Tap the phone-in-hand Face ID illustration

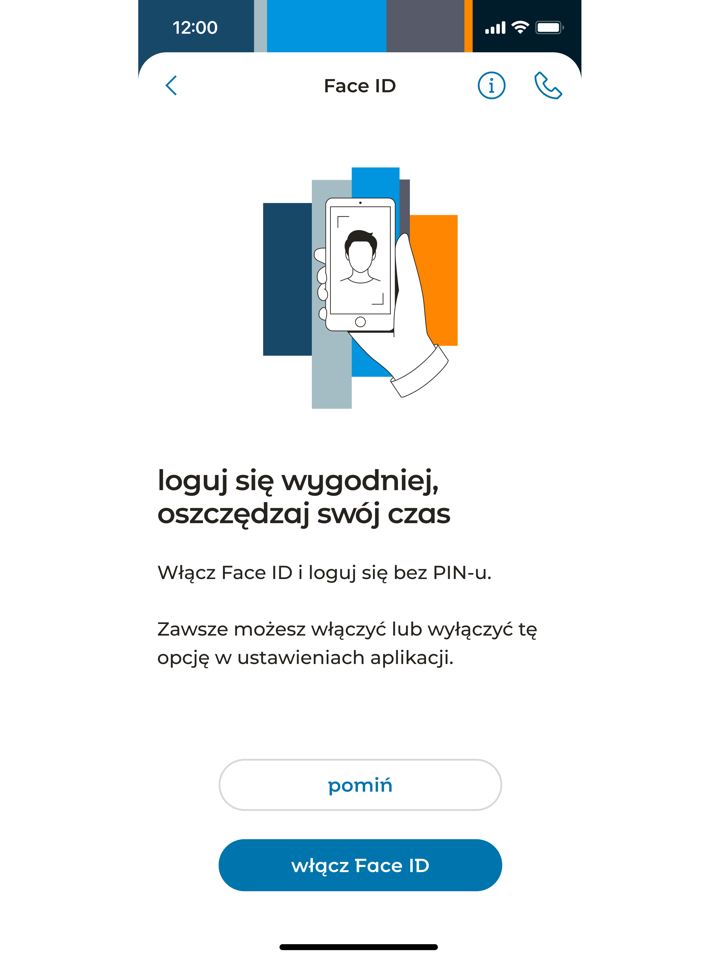click(361, 288)
